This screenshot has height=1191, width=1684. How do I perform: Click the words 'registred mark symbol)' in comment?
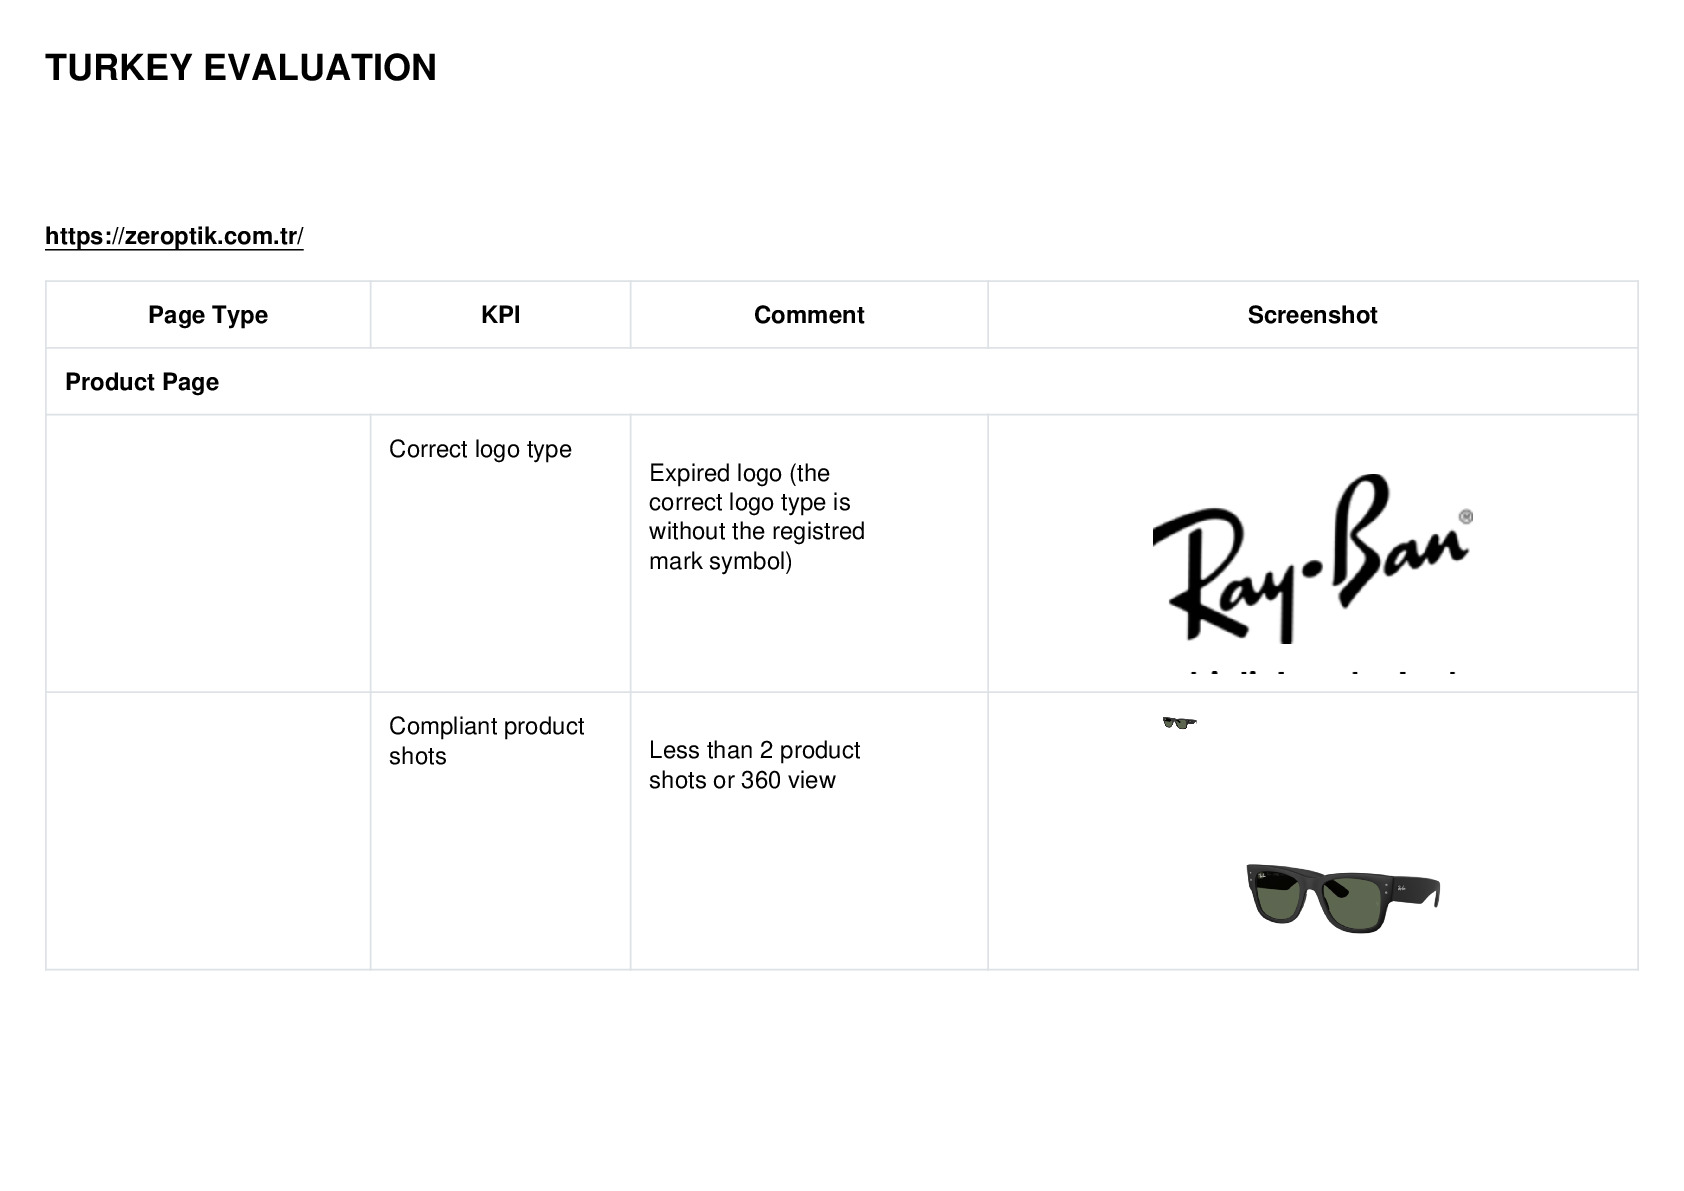pyautogui.click(x=757, y=546)
